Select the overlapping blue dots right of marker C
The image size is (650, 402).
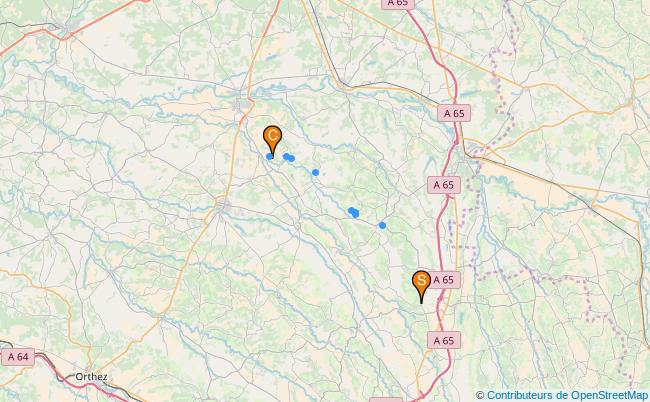[x=289, y=157]
